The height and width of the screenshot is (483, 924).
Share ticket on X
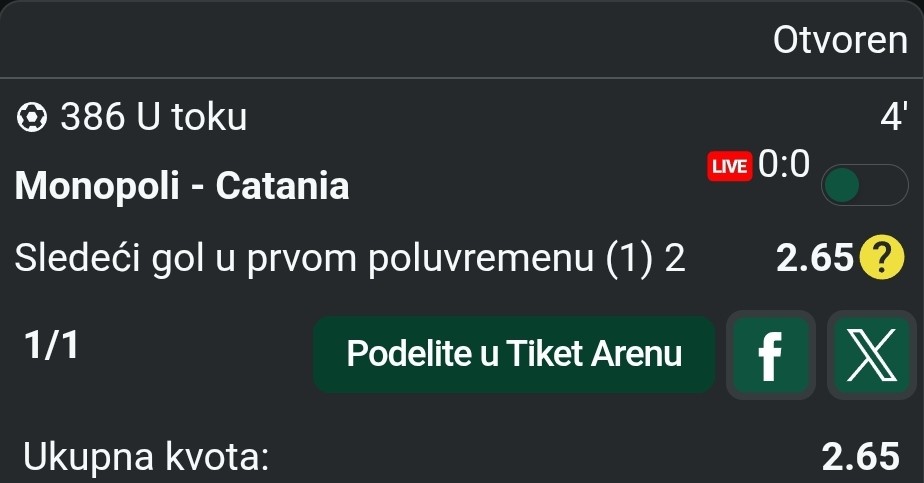tap(871, 355)
